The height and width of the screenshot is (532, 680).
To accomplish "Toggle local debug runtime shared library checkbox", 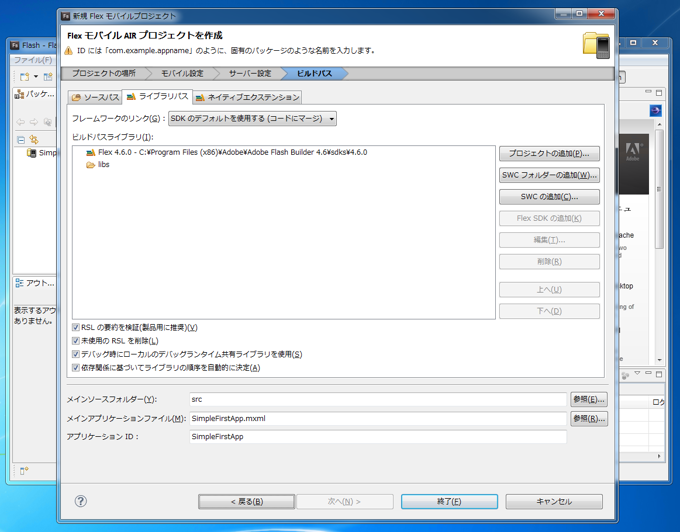I will coord(75,354).
